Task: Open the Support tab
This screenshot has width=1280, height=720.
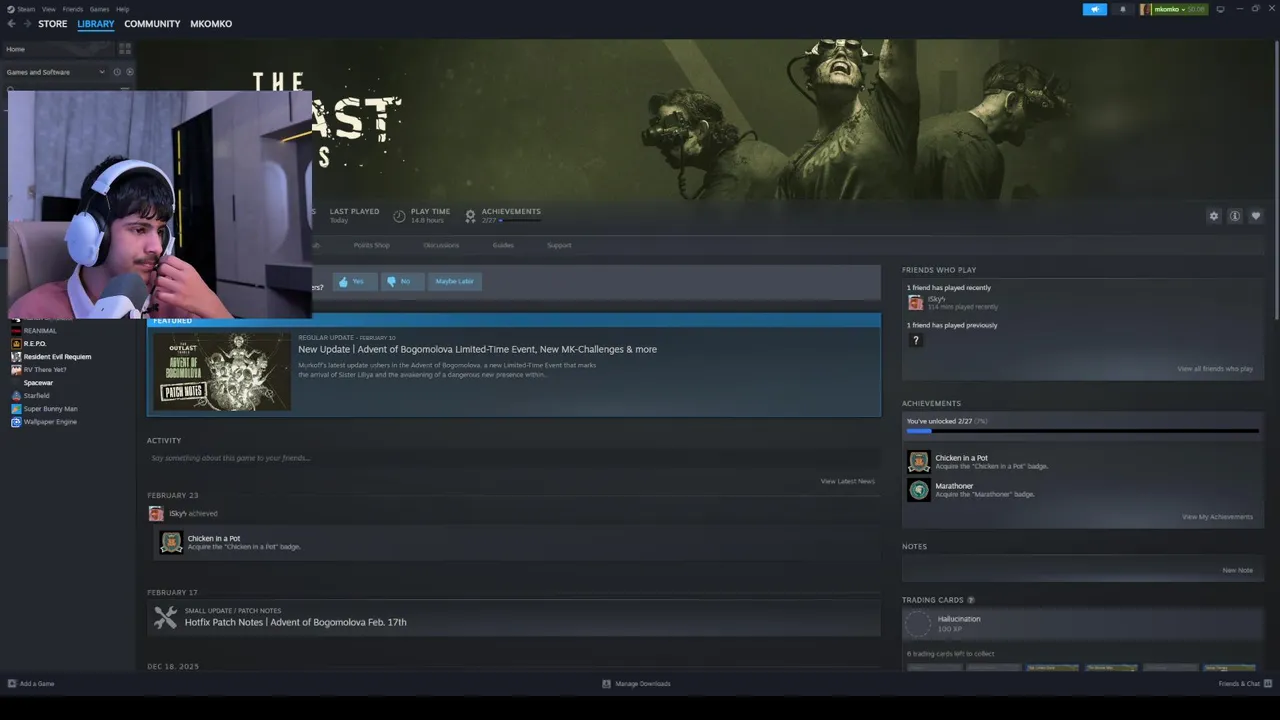Action: click(559, 245)
